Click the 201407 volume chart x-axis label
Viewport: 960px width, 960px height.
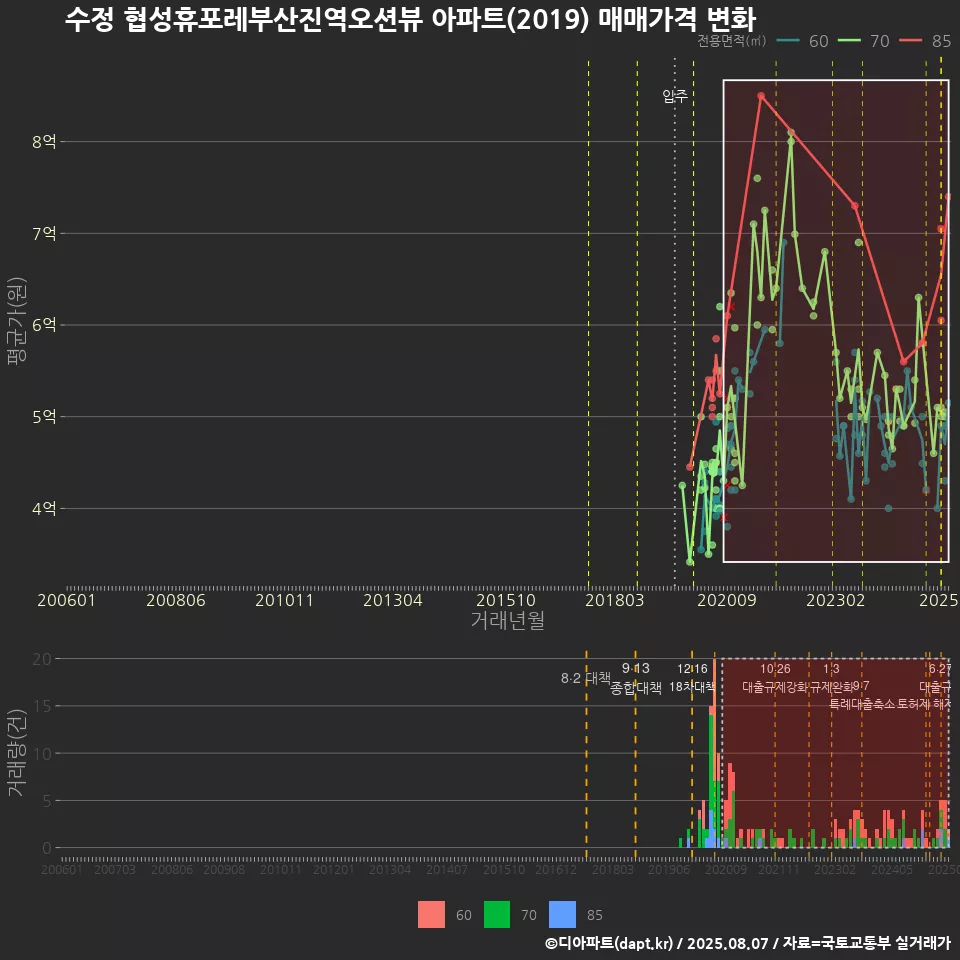[x=446, y=869]
